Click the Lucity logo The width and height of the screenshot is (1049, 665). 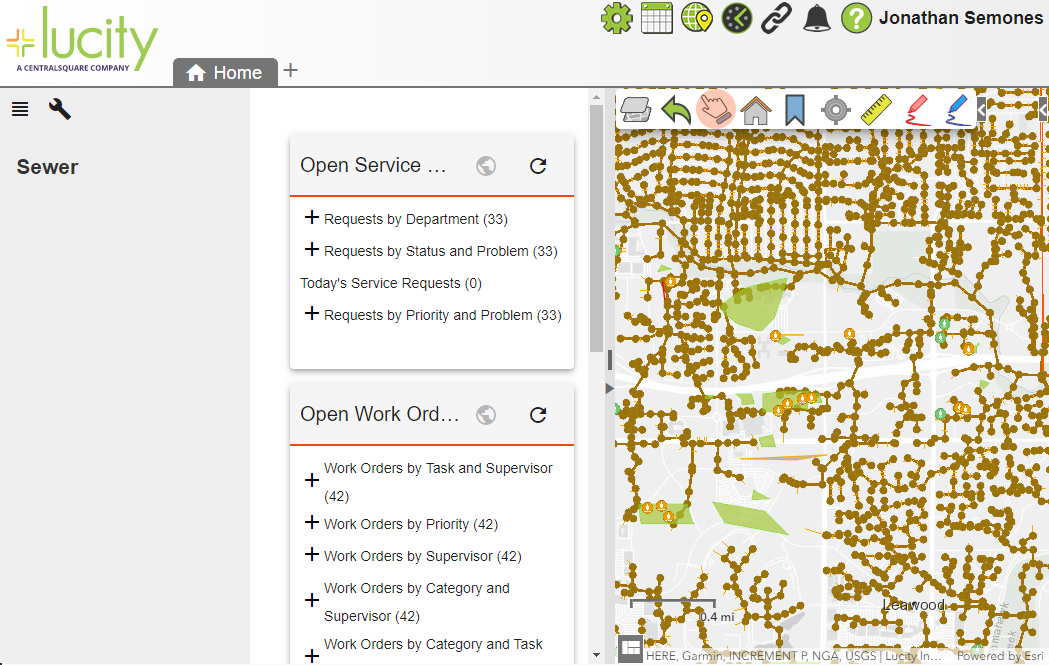(x=82, y=39)
